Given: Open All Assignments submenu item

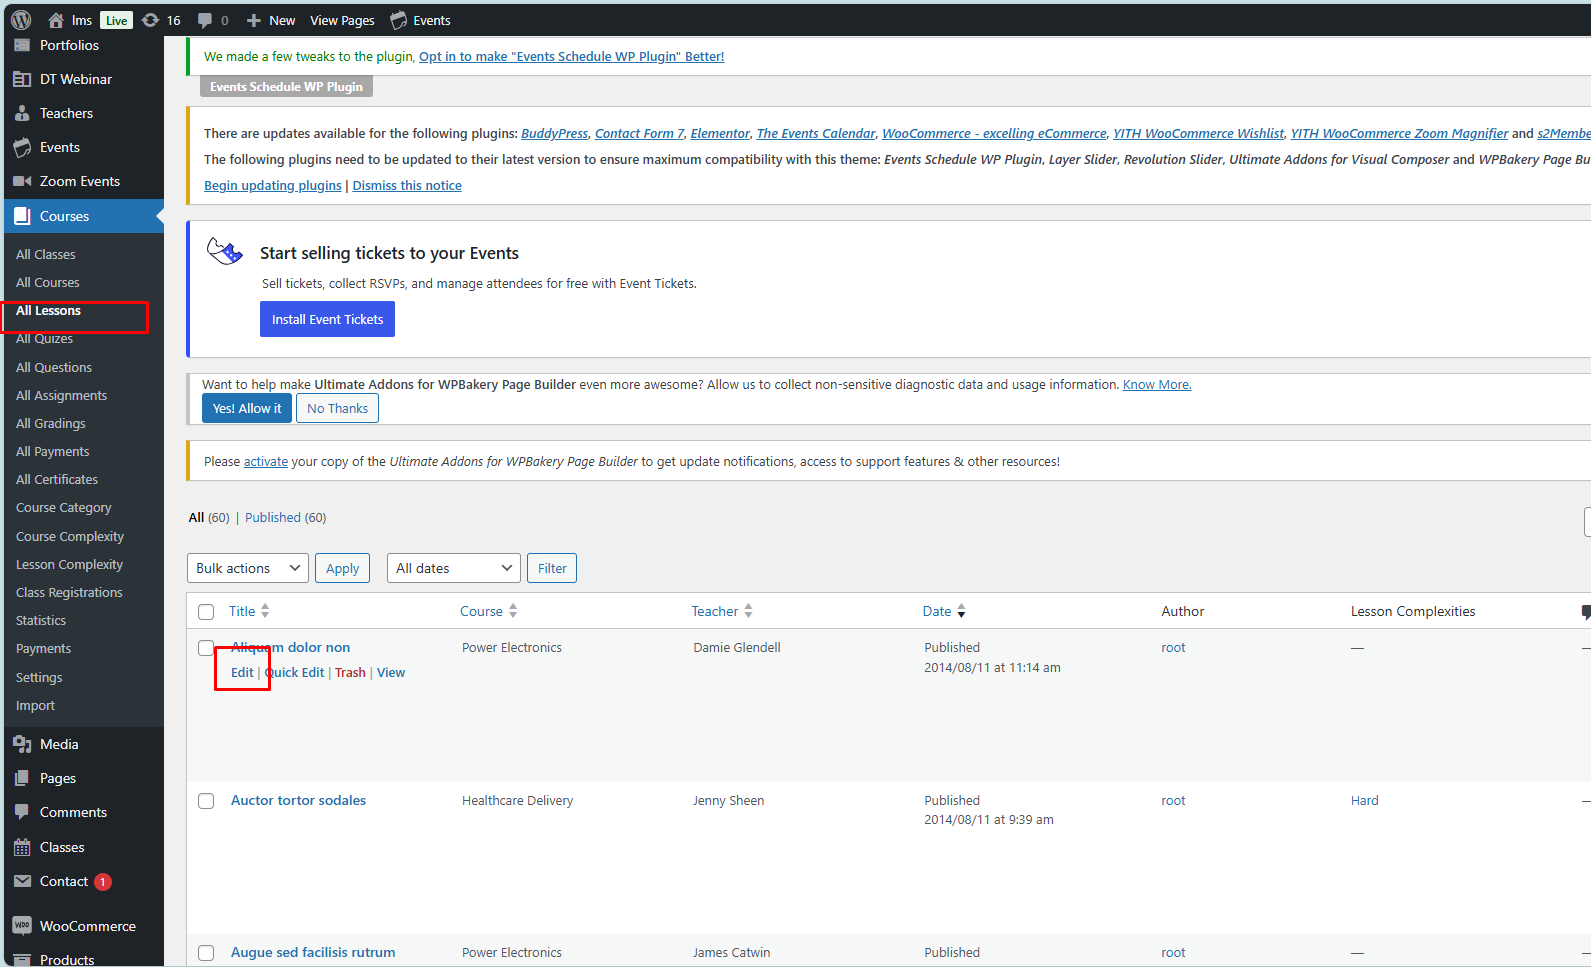Looking at the screenshot, I should (x=61, y=396).
